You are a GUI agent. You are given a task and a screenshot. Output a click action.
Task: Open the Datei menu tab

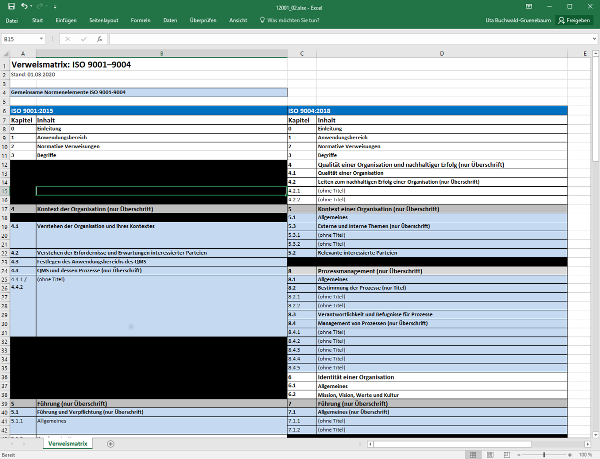[10, 19]
